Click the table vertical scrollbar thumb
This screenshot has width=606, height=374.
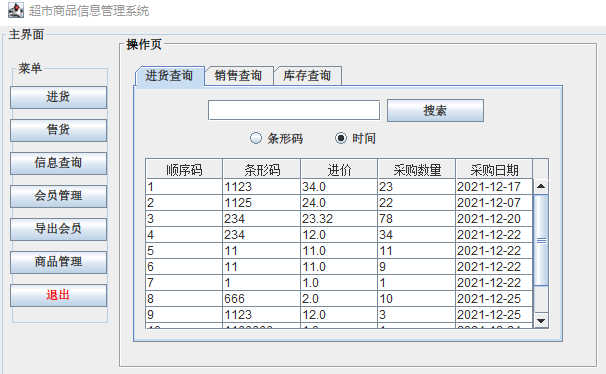click(541, 240)
